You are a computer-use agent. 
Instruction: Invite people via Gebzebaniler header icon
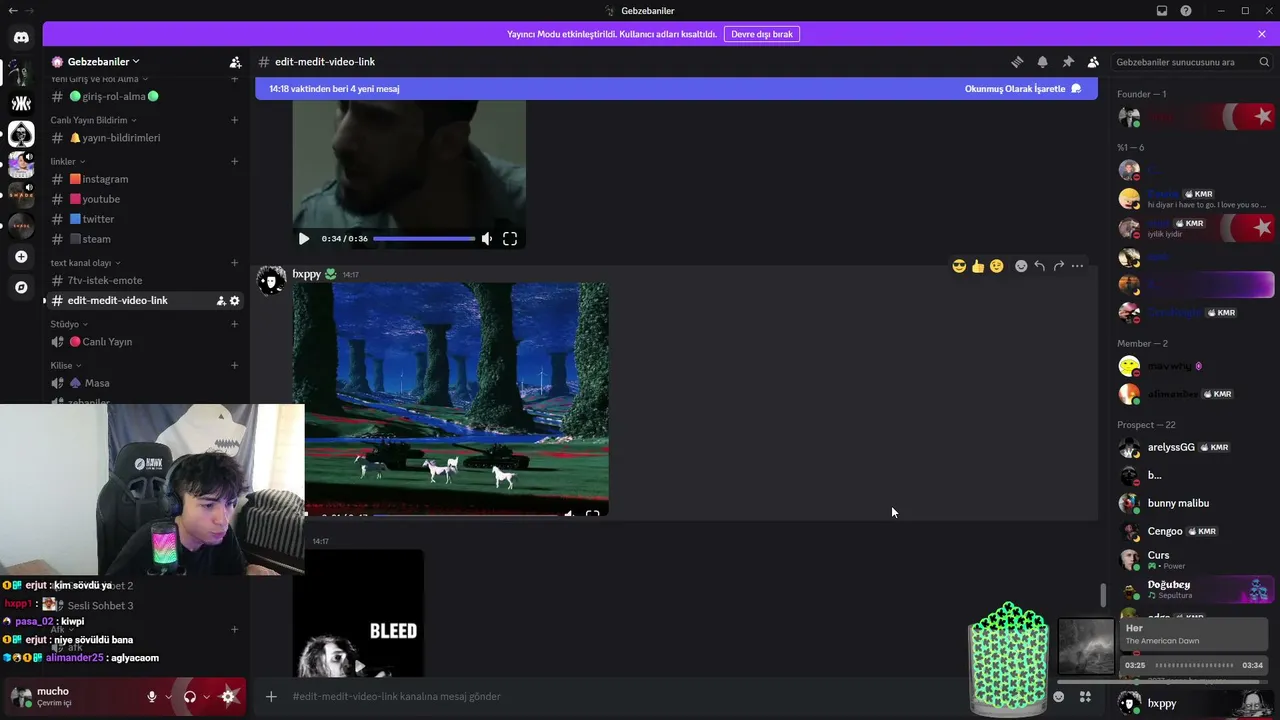(x=235, y=62)
